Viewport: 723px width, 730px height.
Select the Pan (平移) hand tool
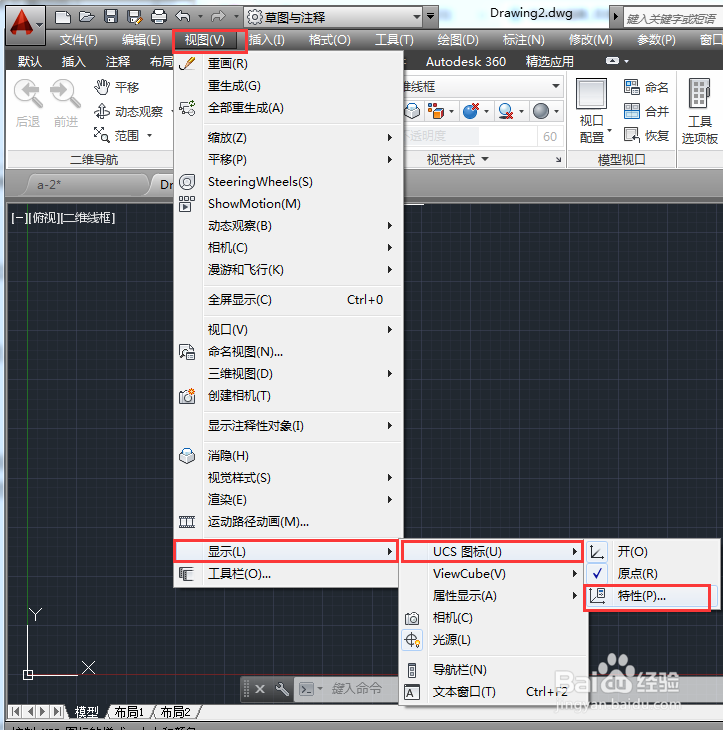[x=116, y=87]
